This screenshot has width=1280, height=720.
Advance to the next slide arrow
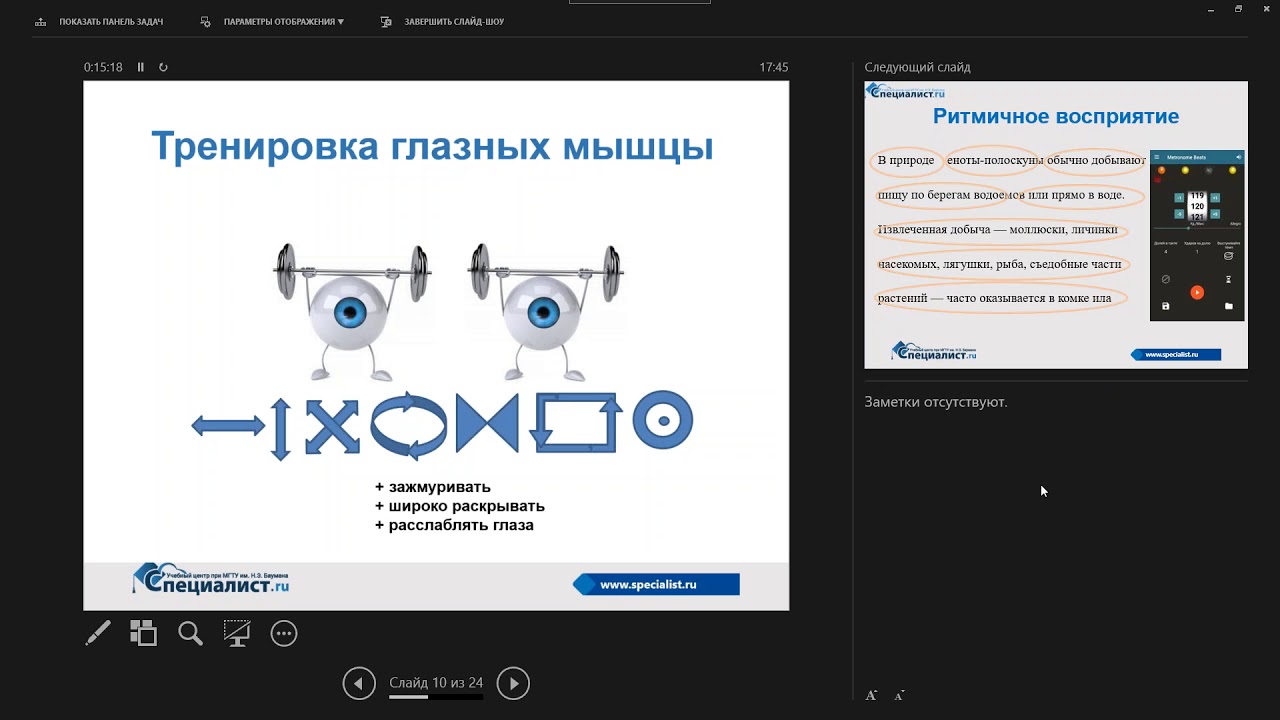(513, 683)
